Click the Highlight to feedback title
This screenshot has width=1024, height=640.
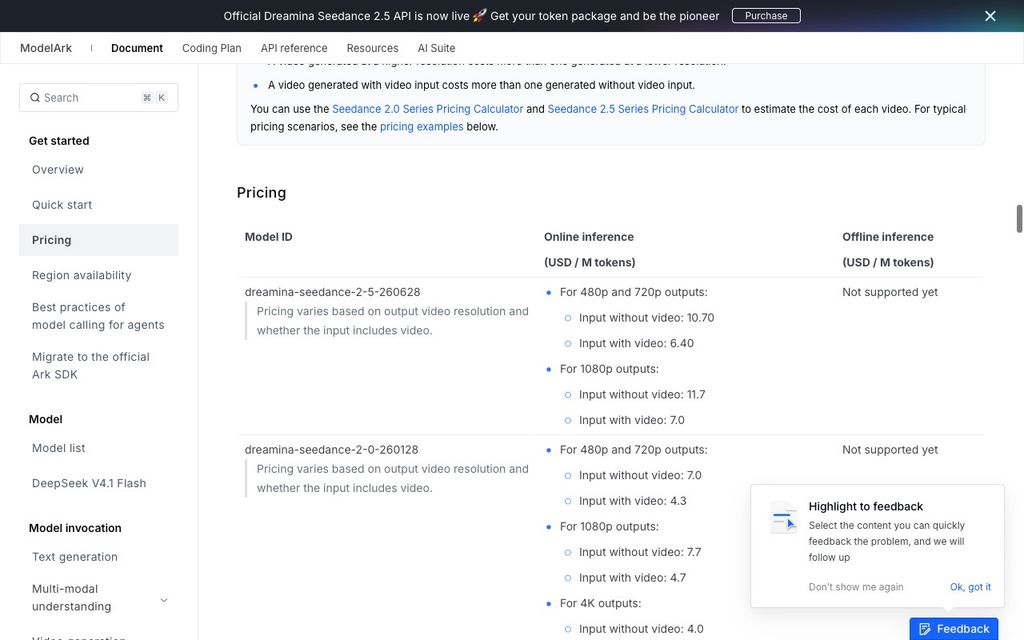pyautogui.click(x=865, y=506)
